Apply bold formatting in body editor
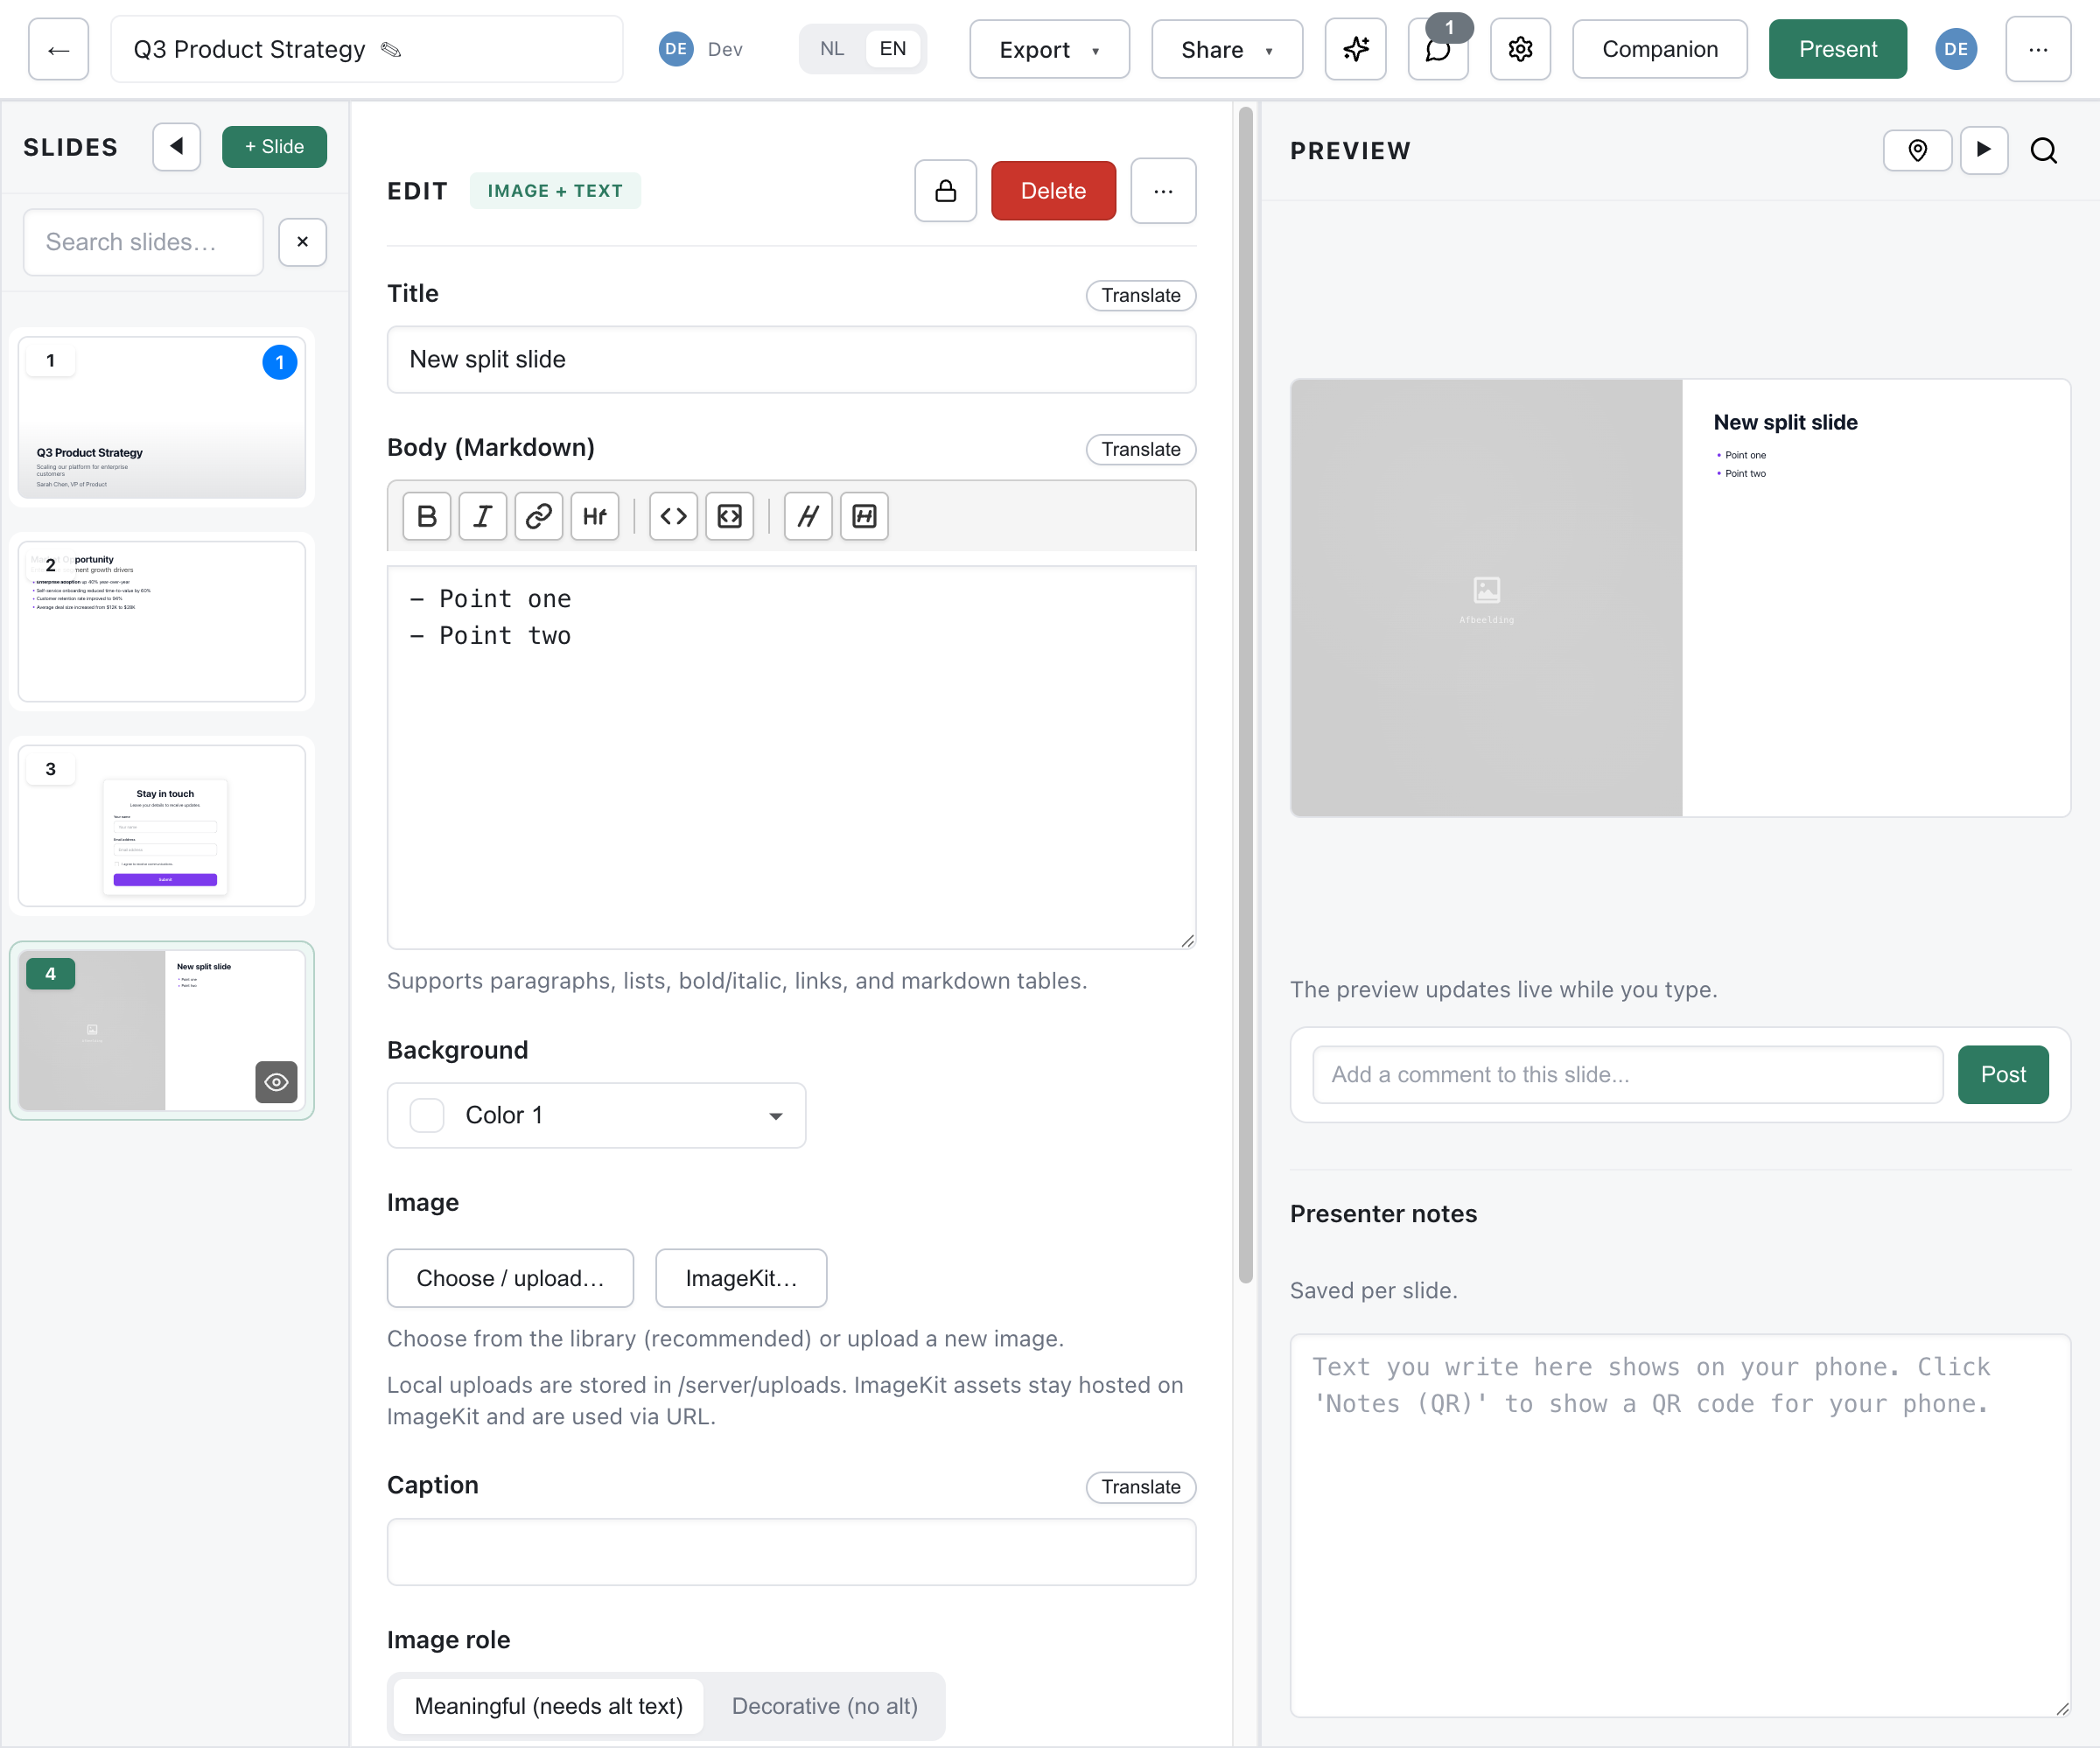Image resolution: width=2100 pixels, height=1748 pixels. 427,516
